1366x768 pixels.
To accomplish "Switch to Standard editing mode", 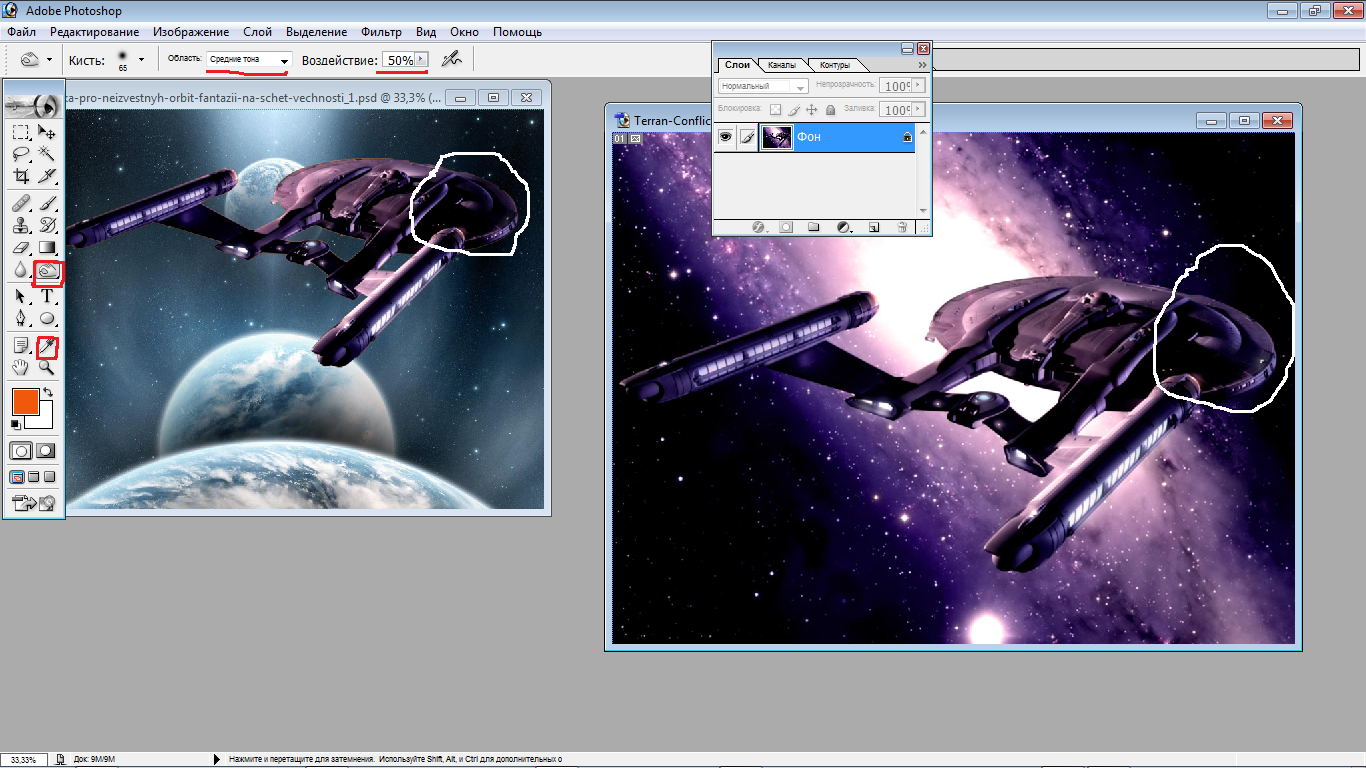I will click(21, 451).
